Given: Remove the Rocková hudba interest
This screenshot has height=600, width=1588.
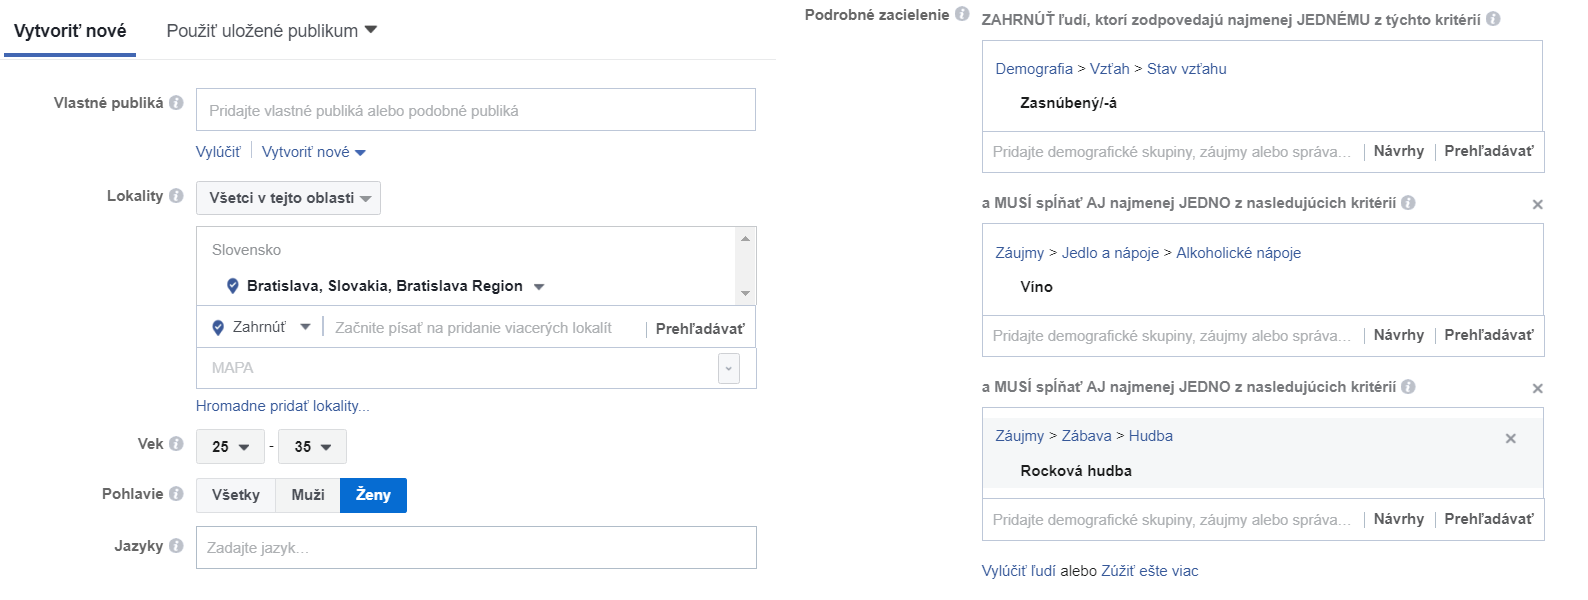Looking at the screenshot, I should coord(1511,438).
